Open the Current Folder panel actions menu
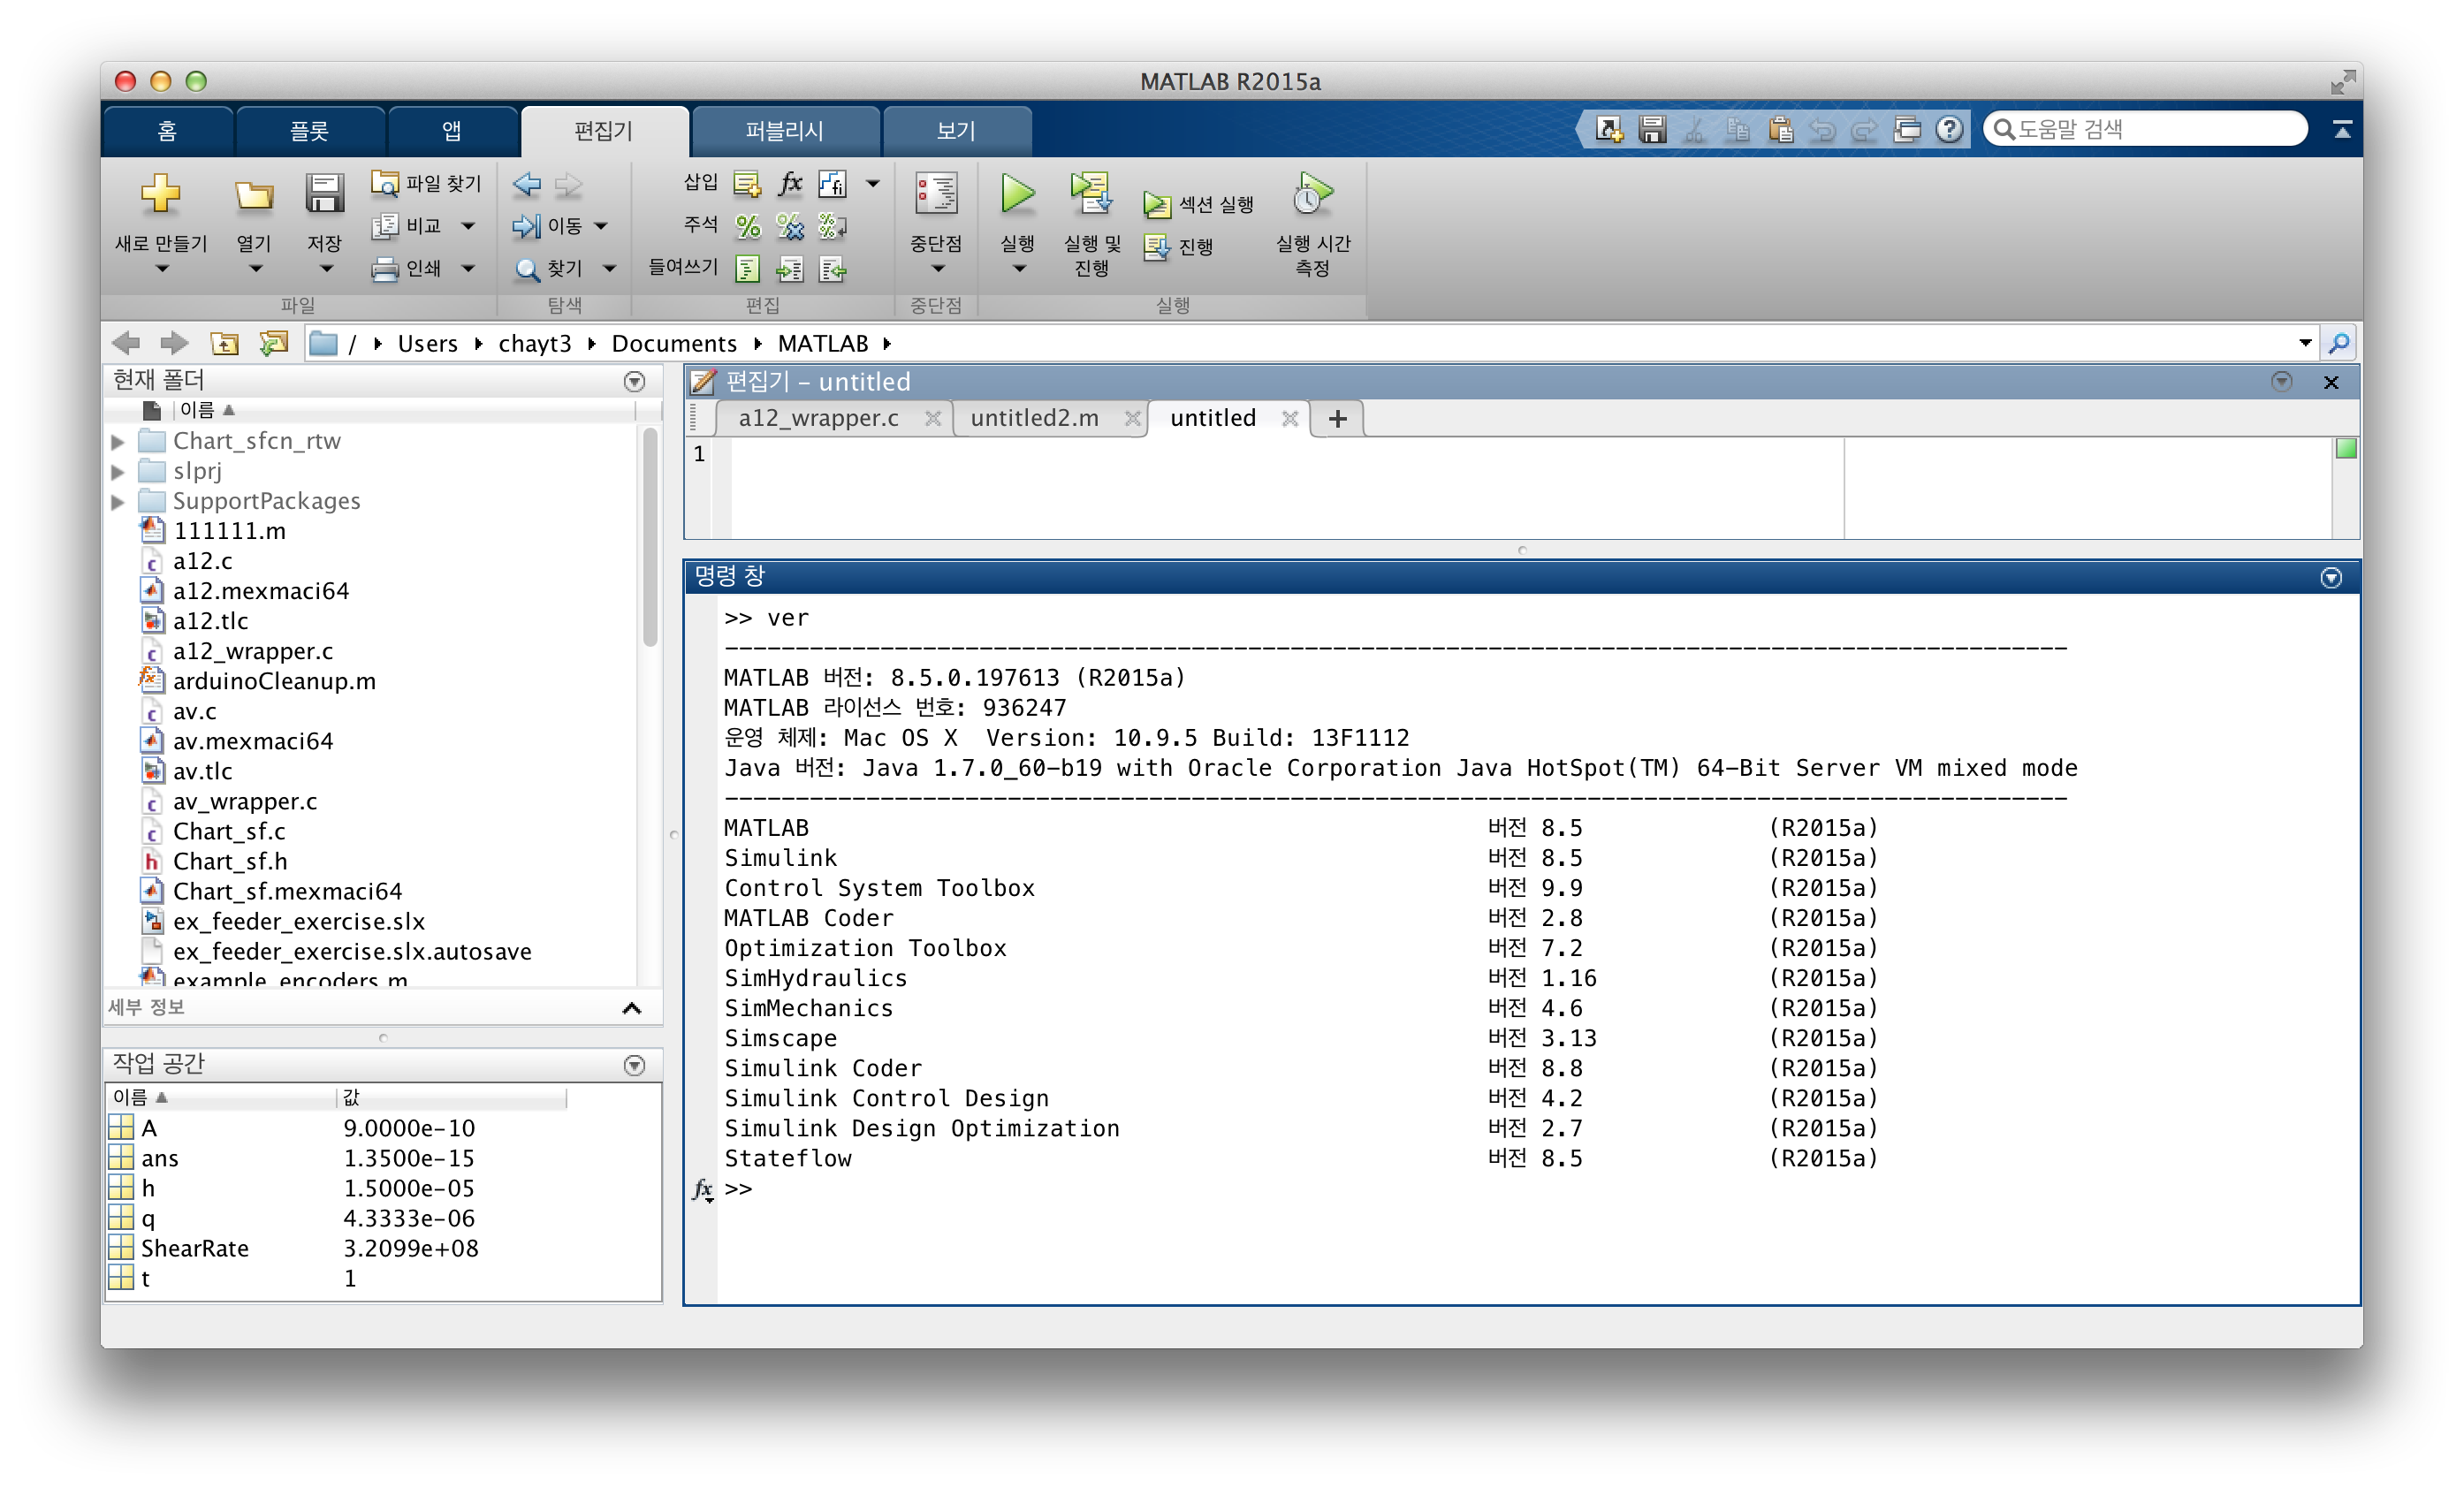Viewport: 2464px width, 1488px height. 634,381
